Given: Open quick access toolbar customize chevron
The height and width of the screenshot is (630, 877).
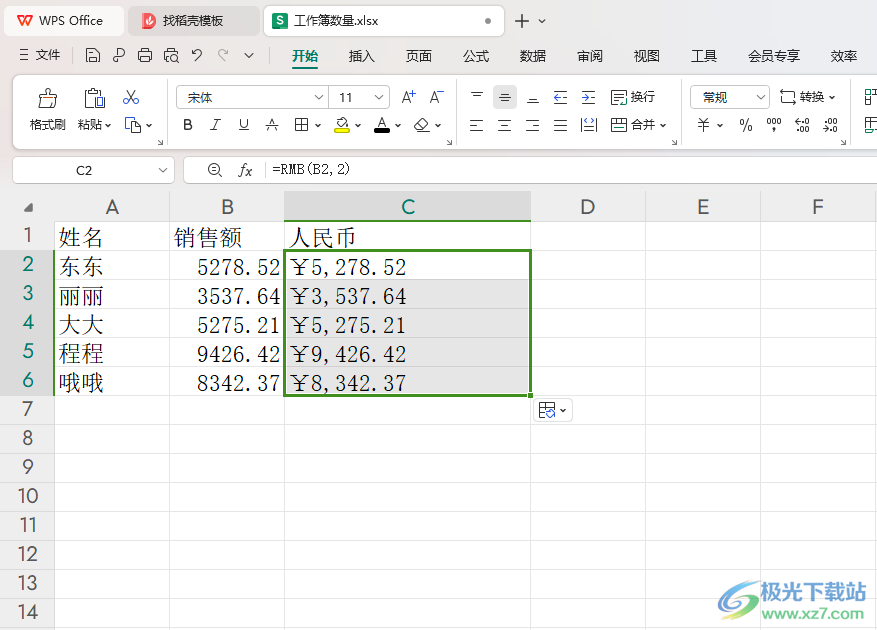Looking at the screenshot, I should (x=249, y=55).
